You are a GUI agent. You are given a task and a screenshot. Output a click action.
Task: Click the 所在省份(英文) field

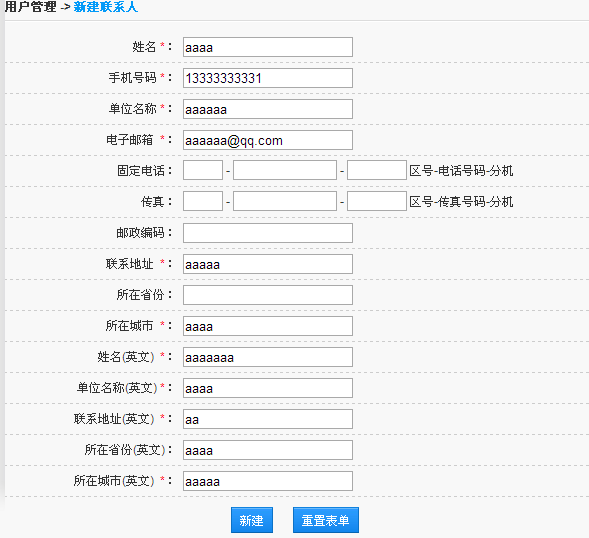point(268,450)
